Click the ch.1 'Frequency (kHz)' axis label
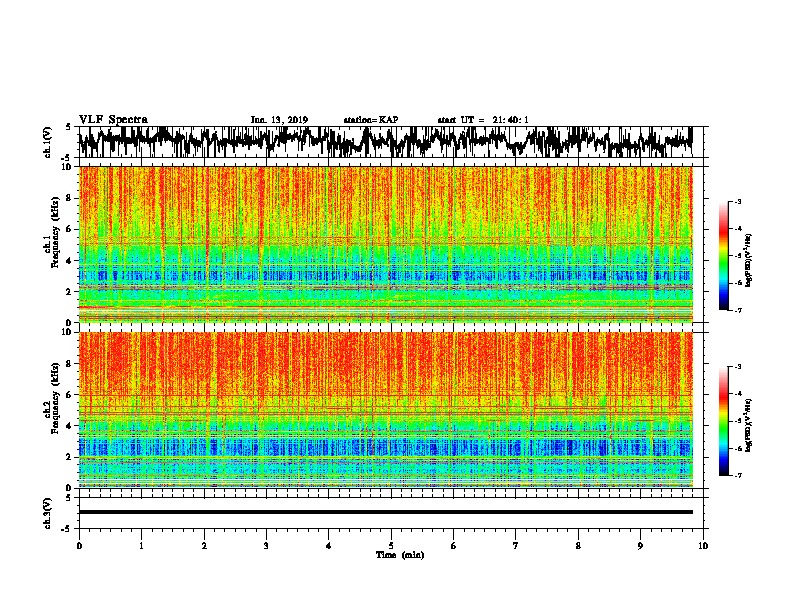The width and height of the screenshot is (792, 612). [x=55, y=233]
